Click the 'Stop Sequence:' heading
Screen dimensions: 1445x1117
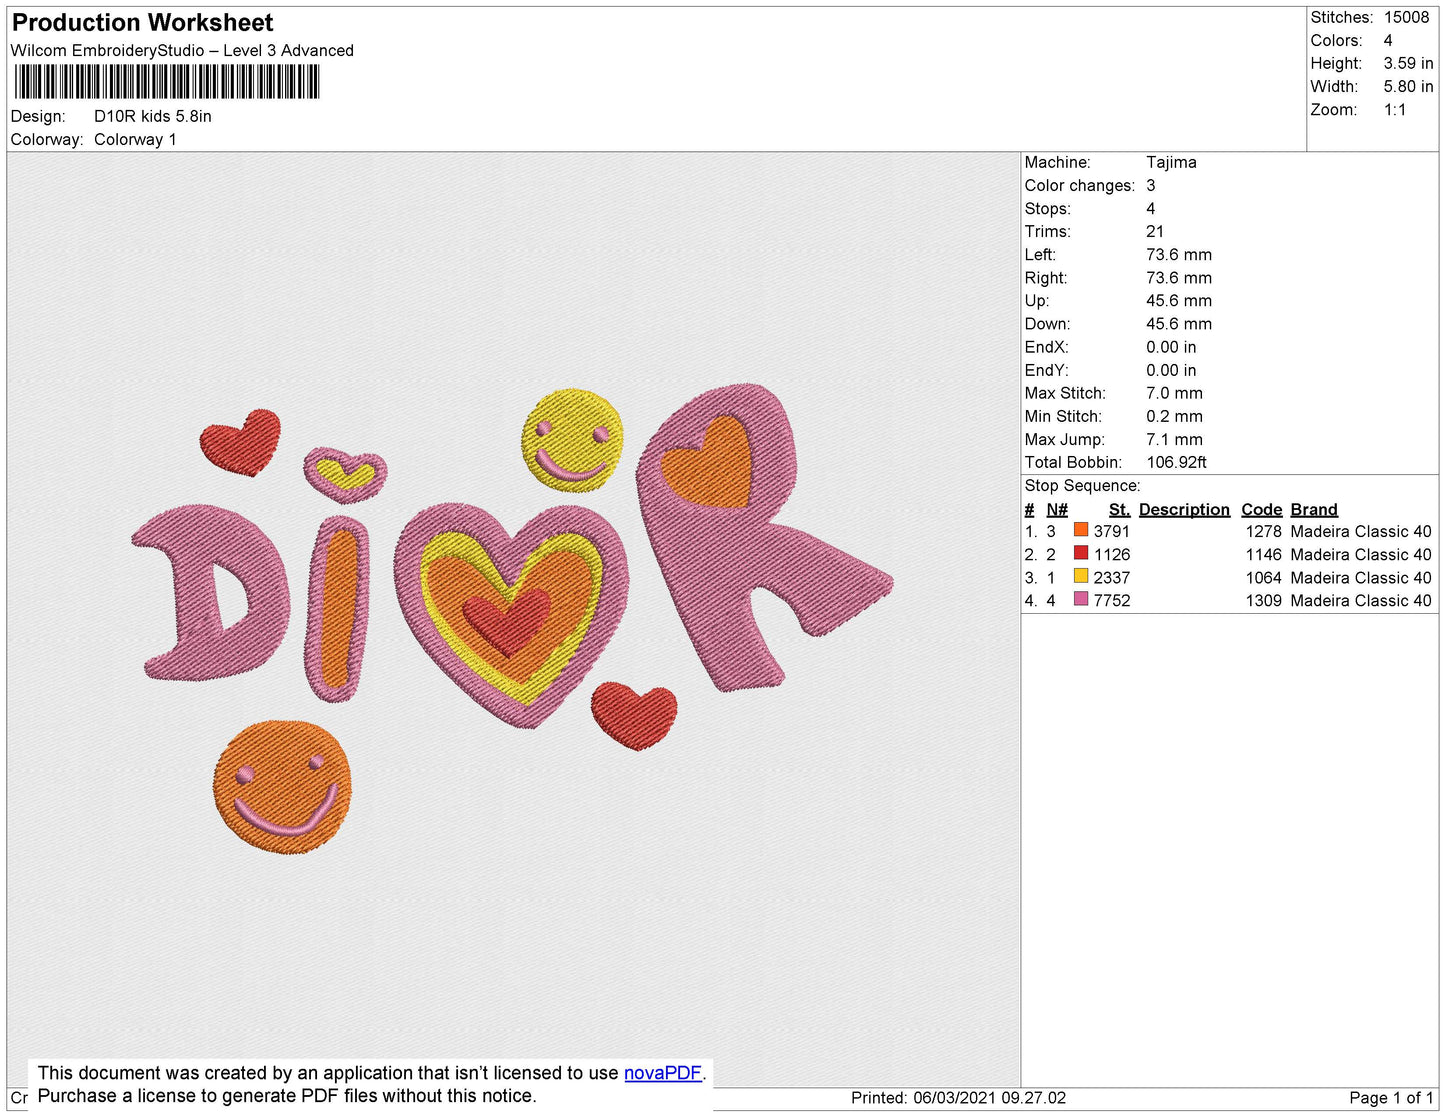click(1082, 486)
